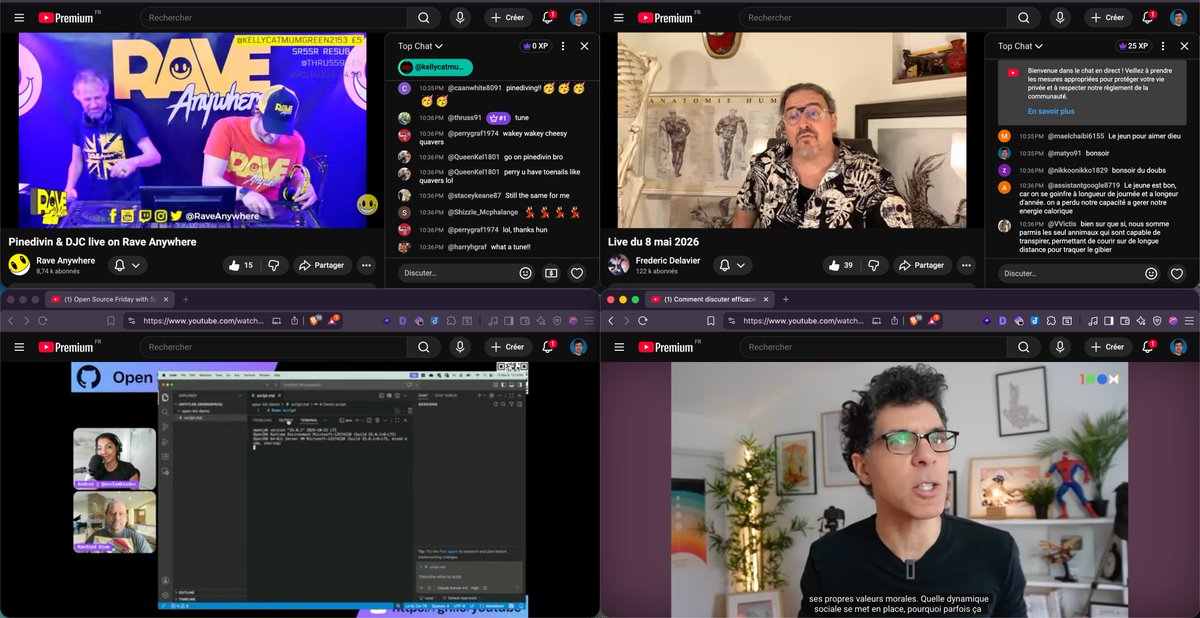Like the Pinedivin & DJC live video
This screenshot has height=618, width=1200.
coord(241,265)
